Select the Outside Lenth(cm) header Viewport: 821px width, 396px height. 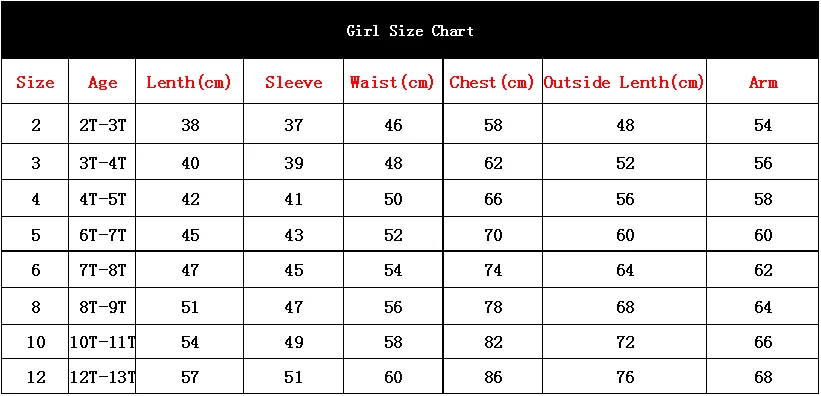coord(624,83)
